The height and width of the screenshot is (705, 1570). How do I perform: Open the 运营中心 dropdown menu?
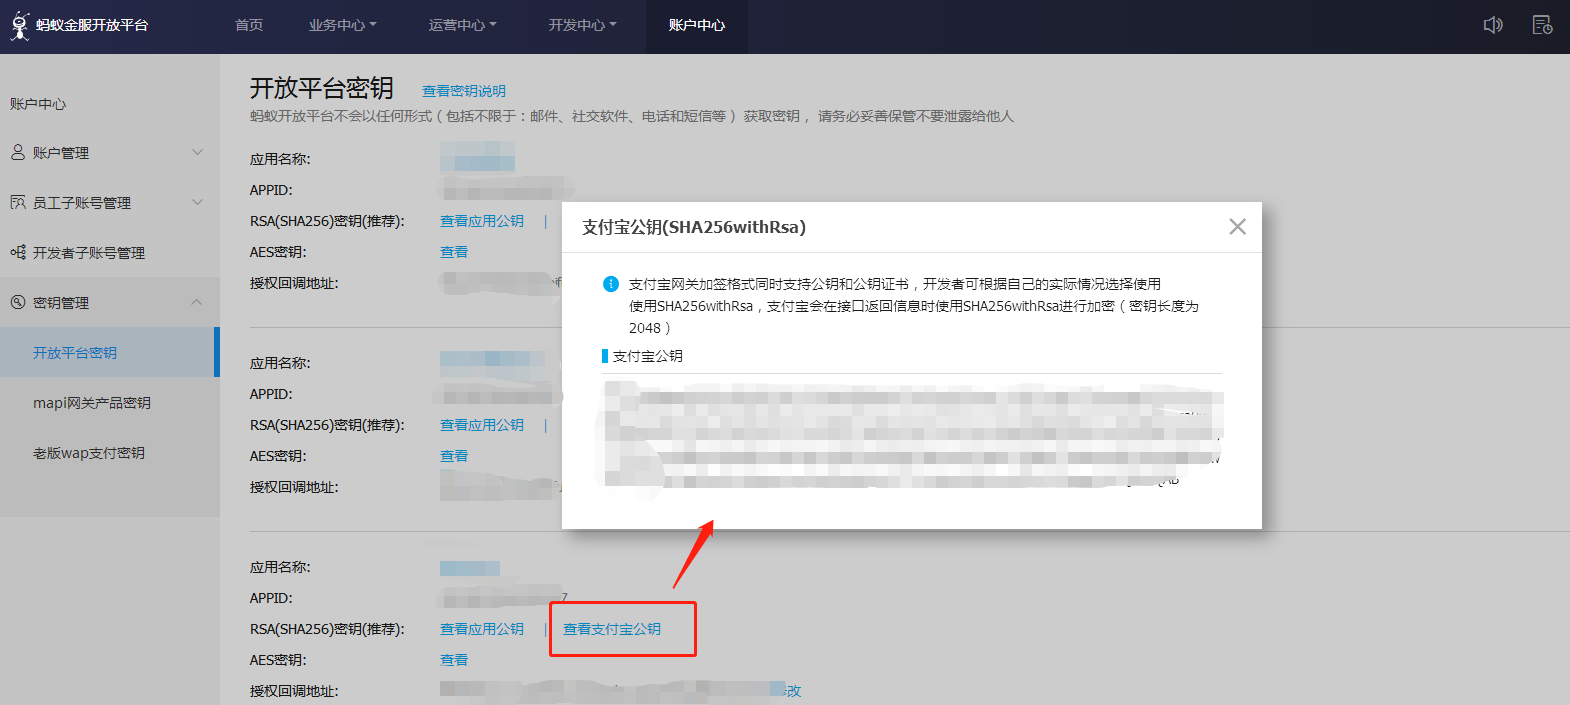pos(463,25)
